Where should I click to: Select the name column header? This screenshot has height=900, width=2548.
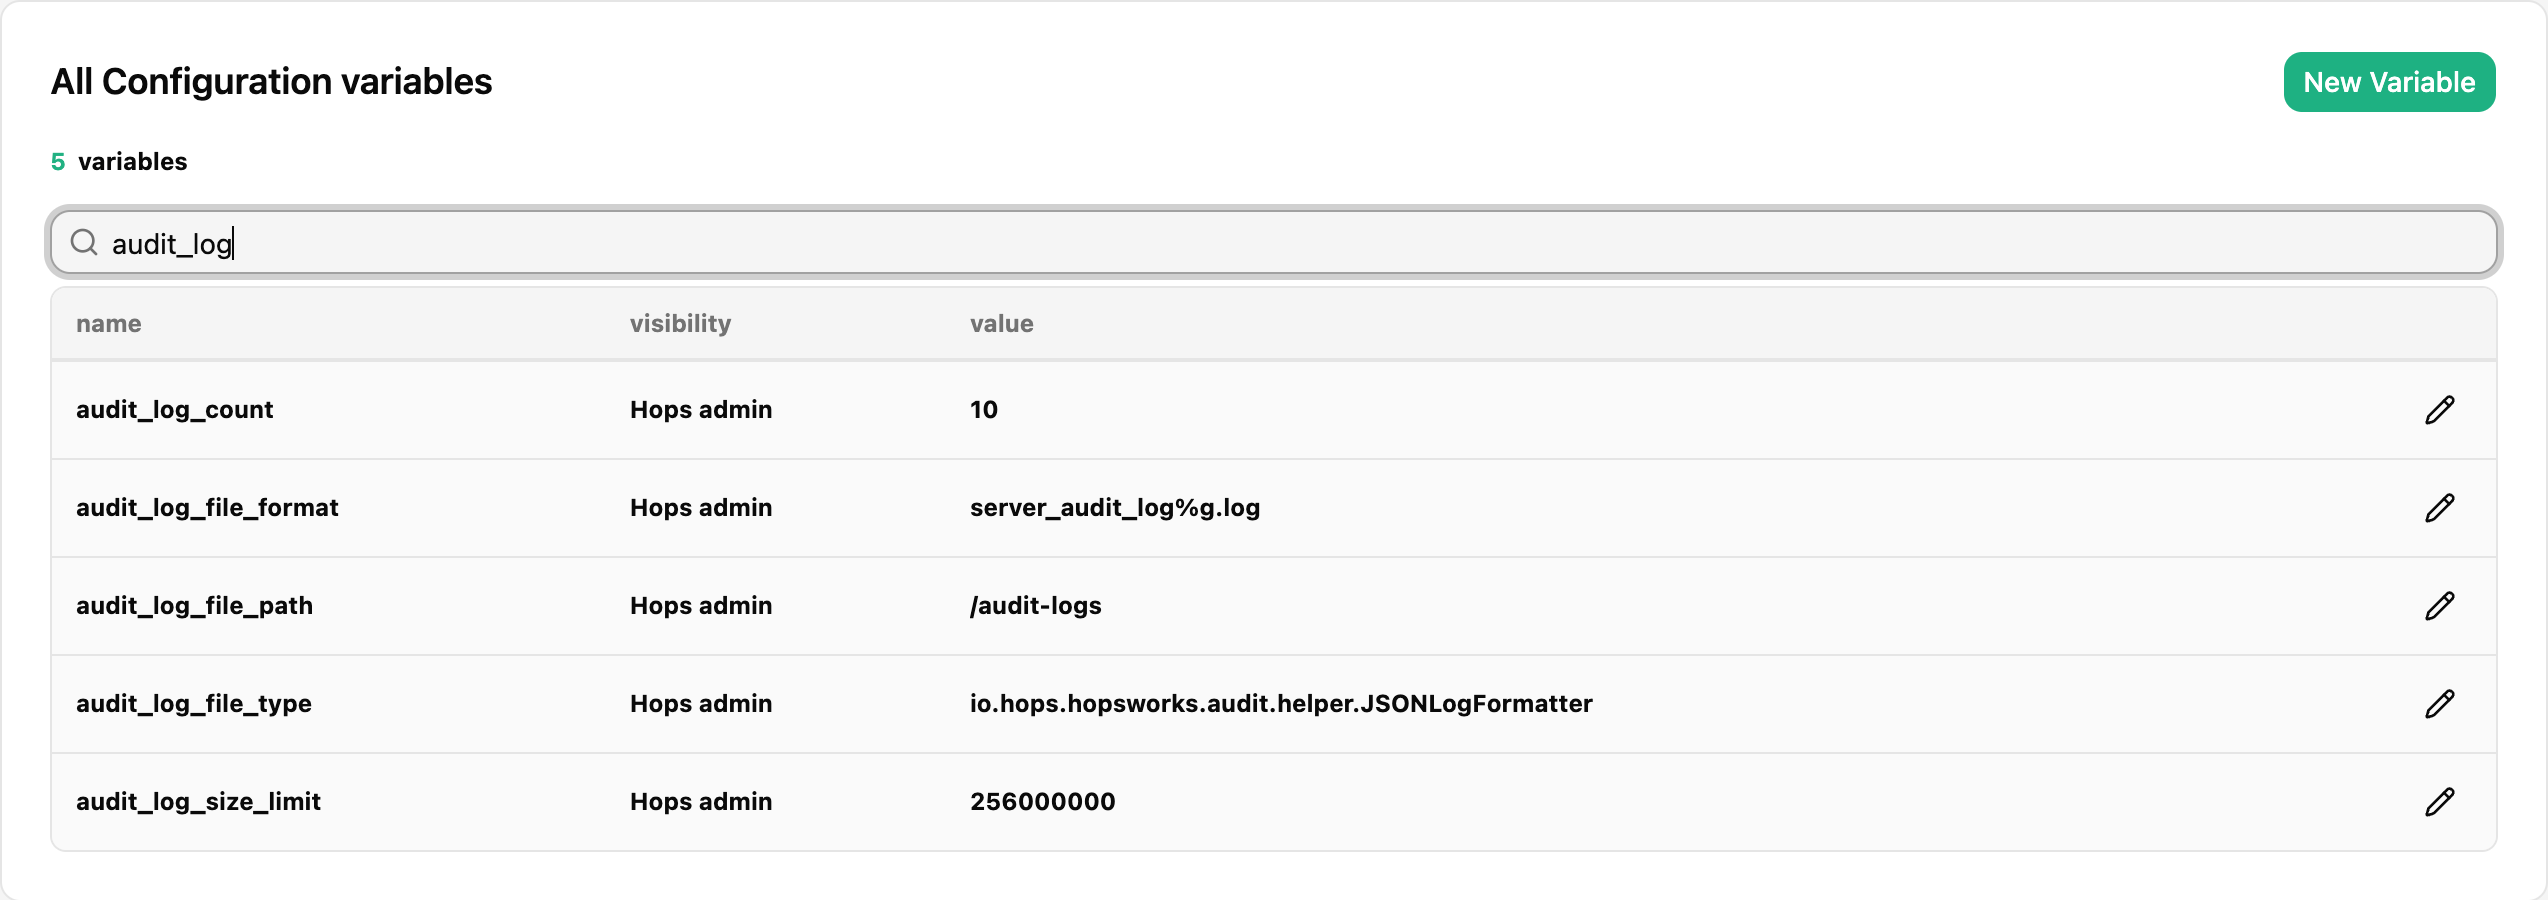(109, 324)
